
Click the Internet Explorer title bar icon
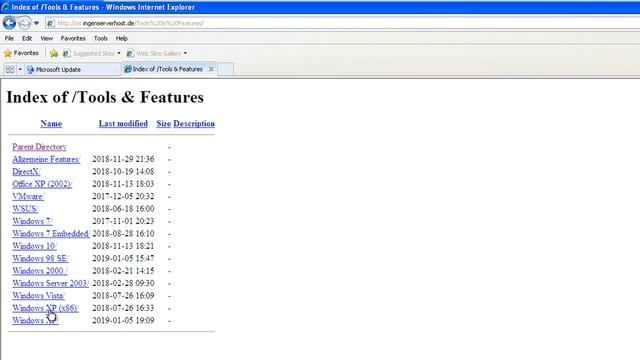[5, 7]
